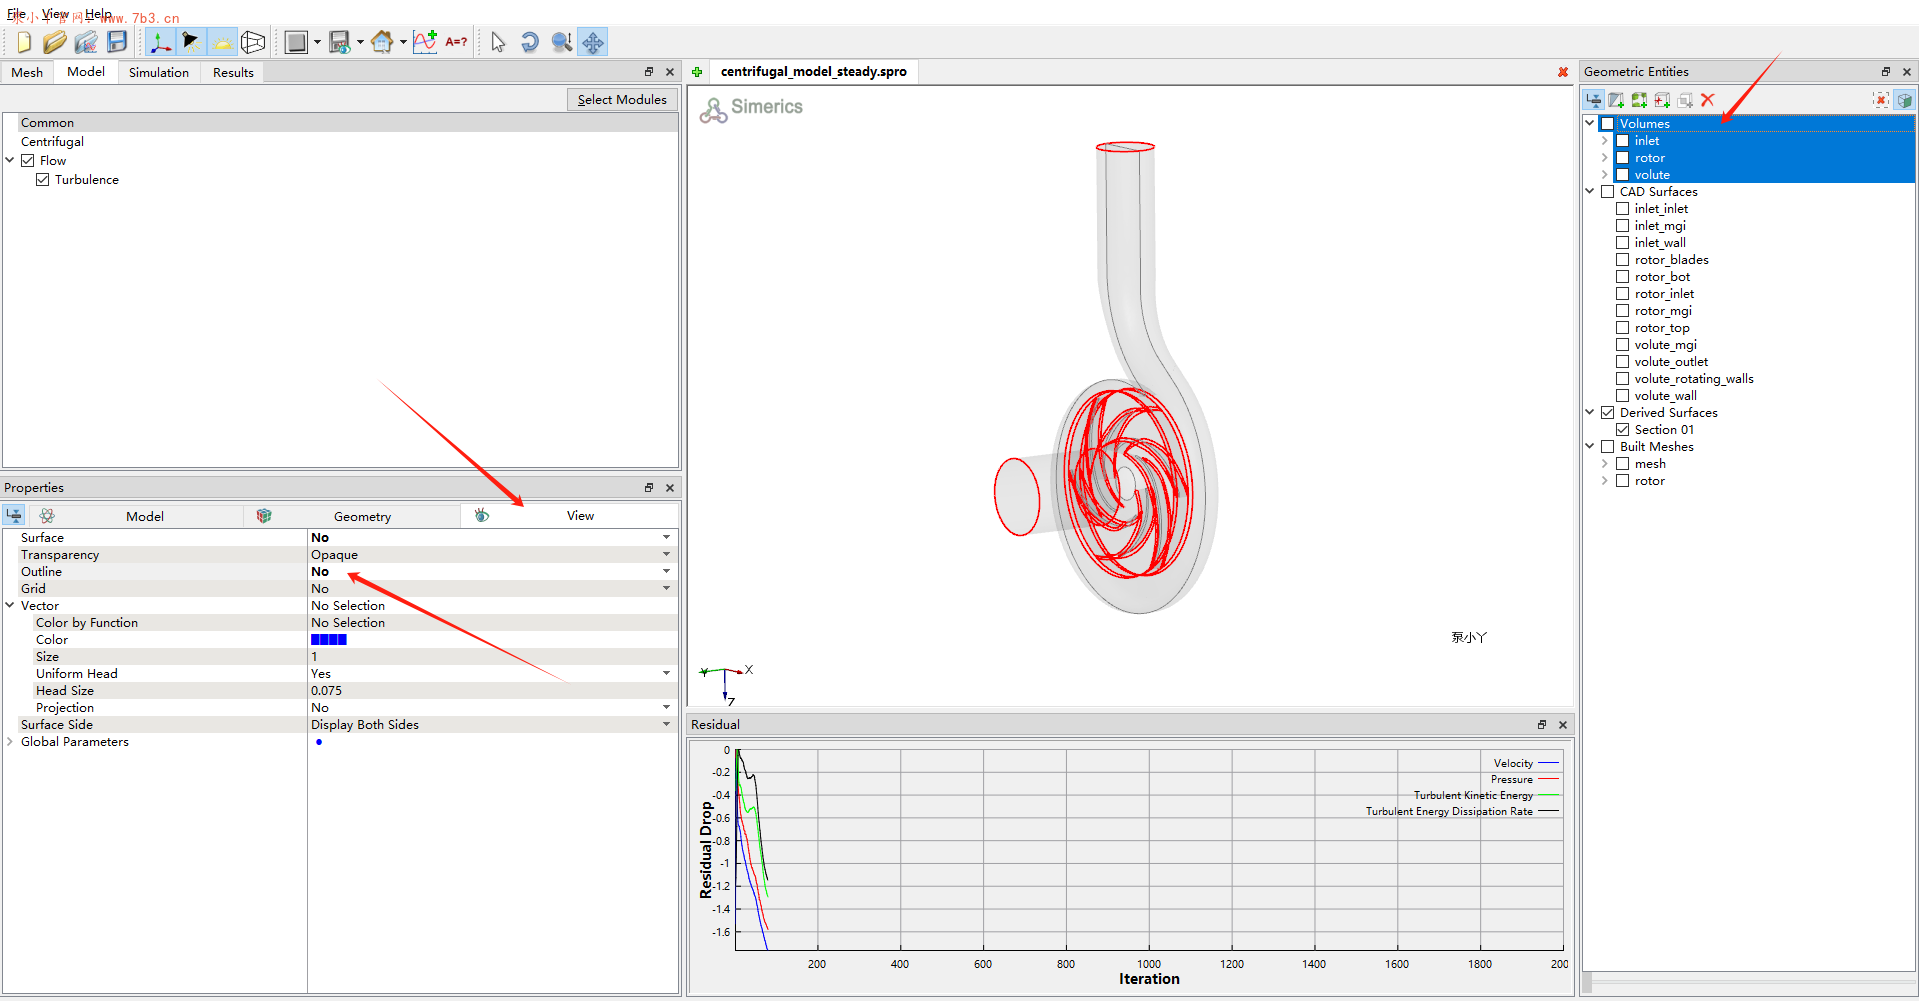Toggle the Turbulence checkbox
The image size is (1919, 1001).
pyautogui.click(x=42, y=180)
